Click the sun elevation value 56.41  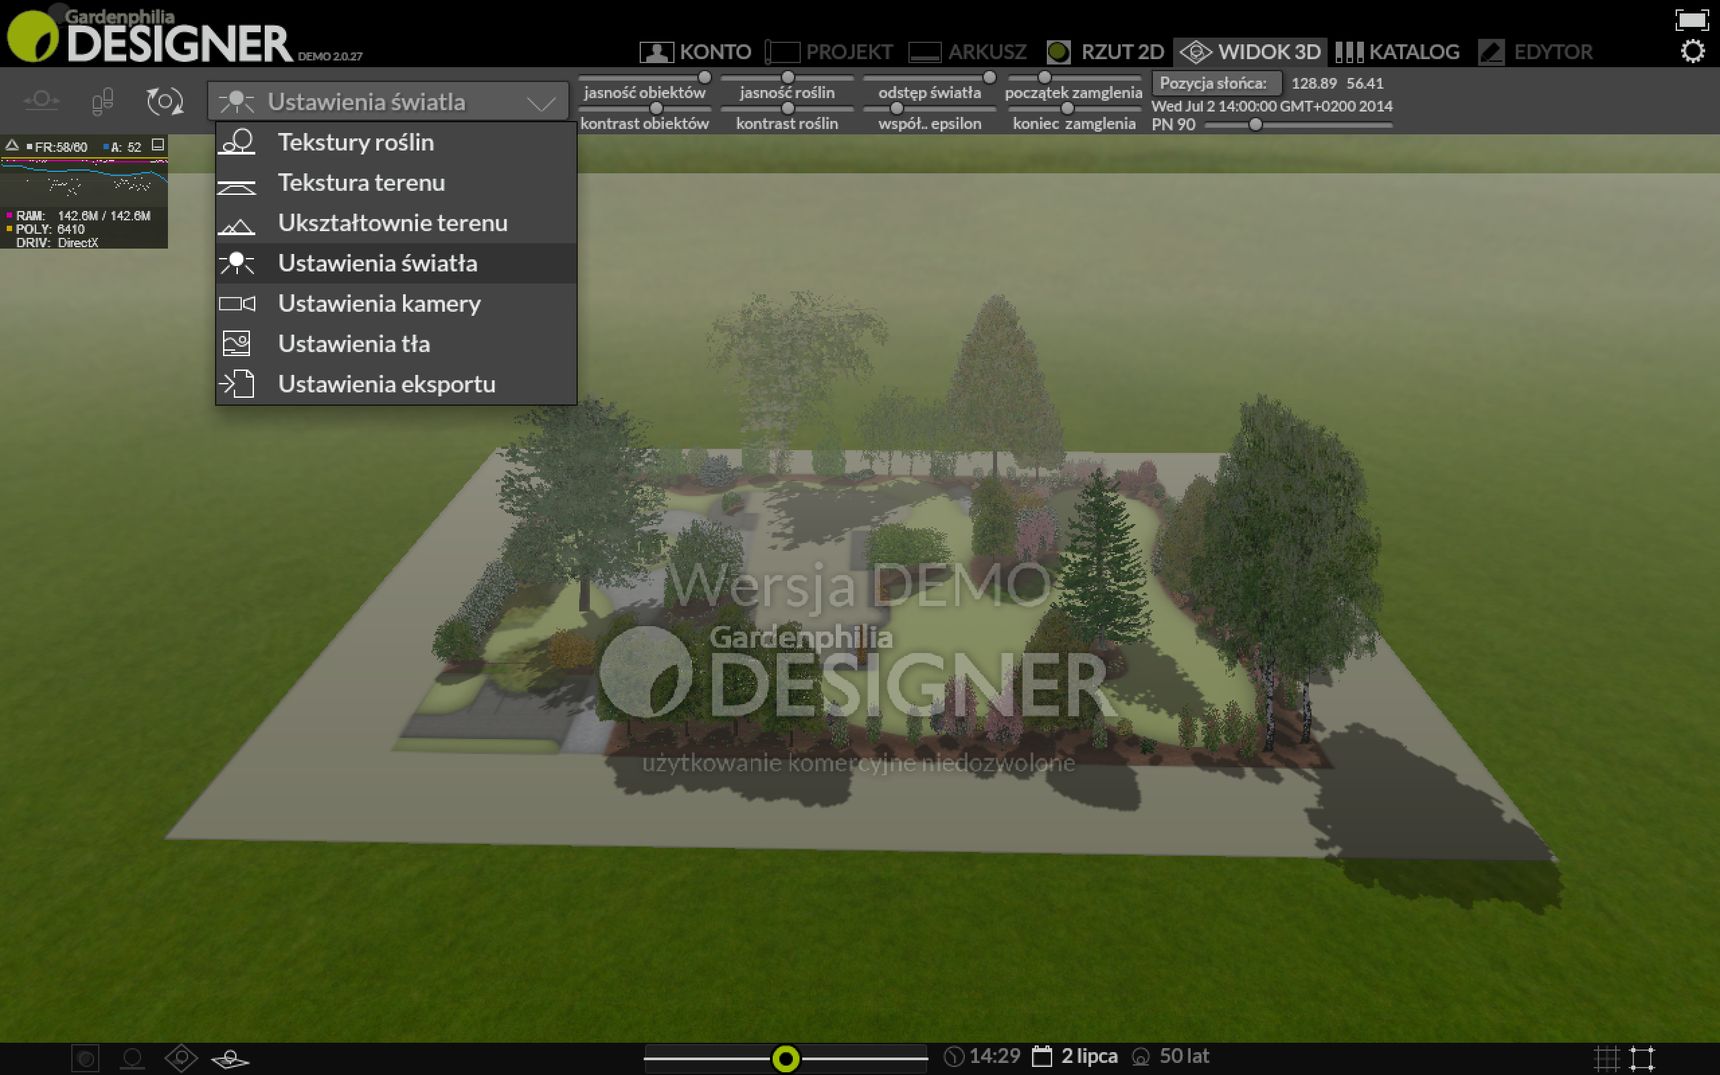tap(1365, 83)
